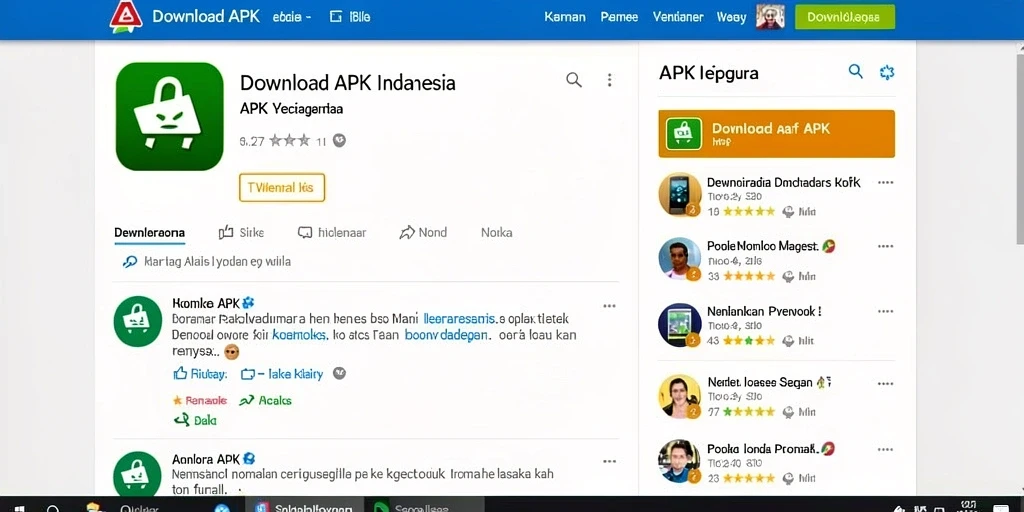Viewport: 1024px width, 512px height.
Task: Click the verified badge next to Aonlora APK
Action: pos(249,458)
